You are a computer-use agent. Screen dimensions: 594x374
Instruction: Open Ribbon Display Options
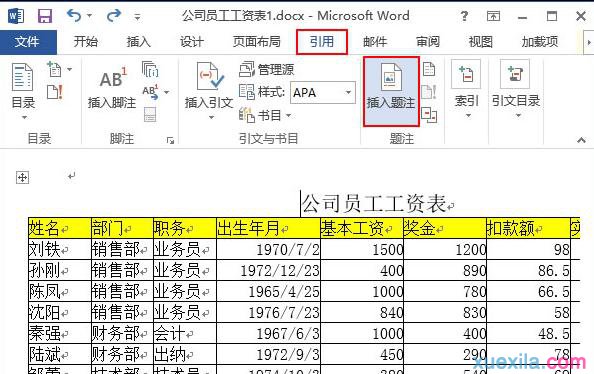[493, 16]
